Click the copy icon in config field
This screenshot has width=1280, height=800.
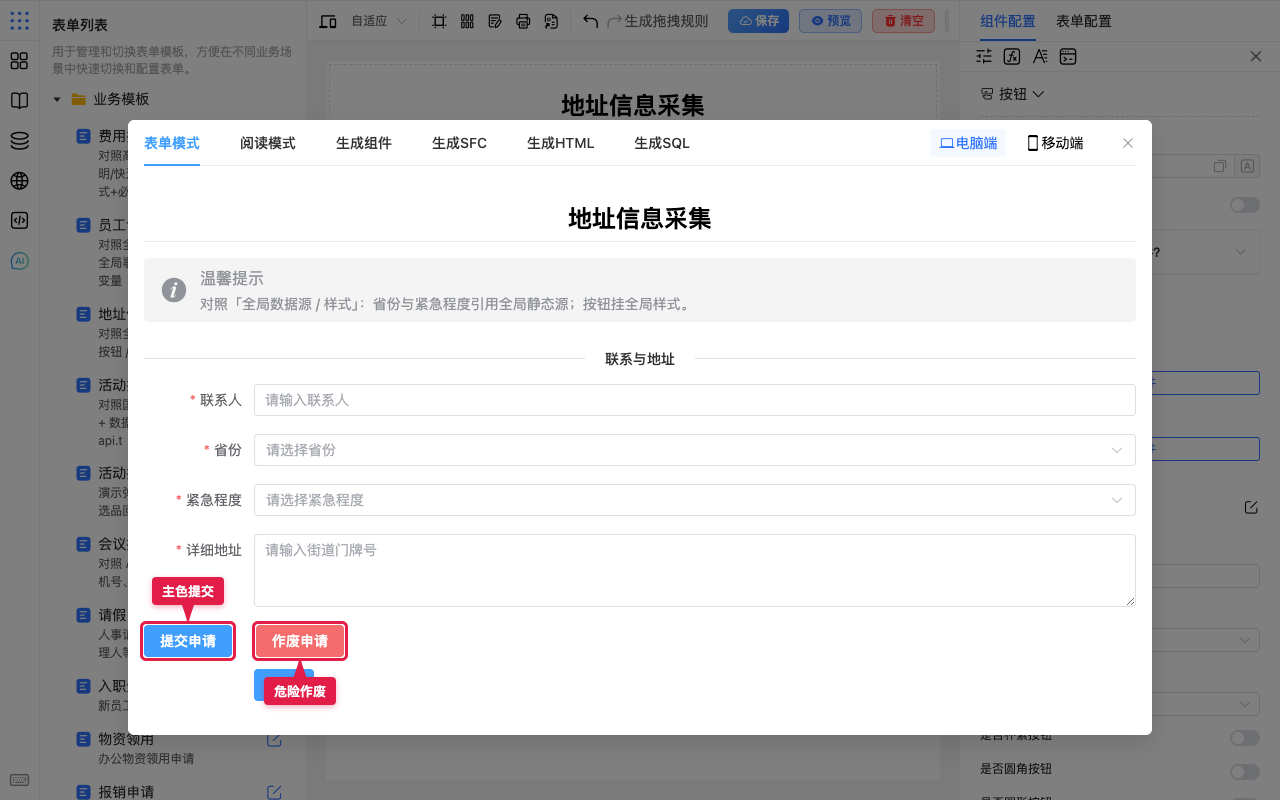click(1220, 166)
